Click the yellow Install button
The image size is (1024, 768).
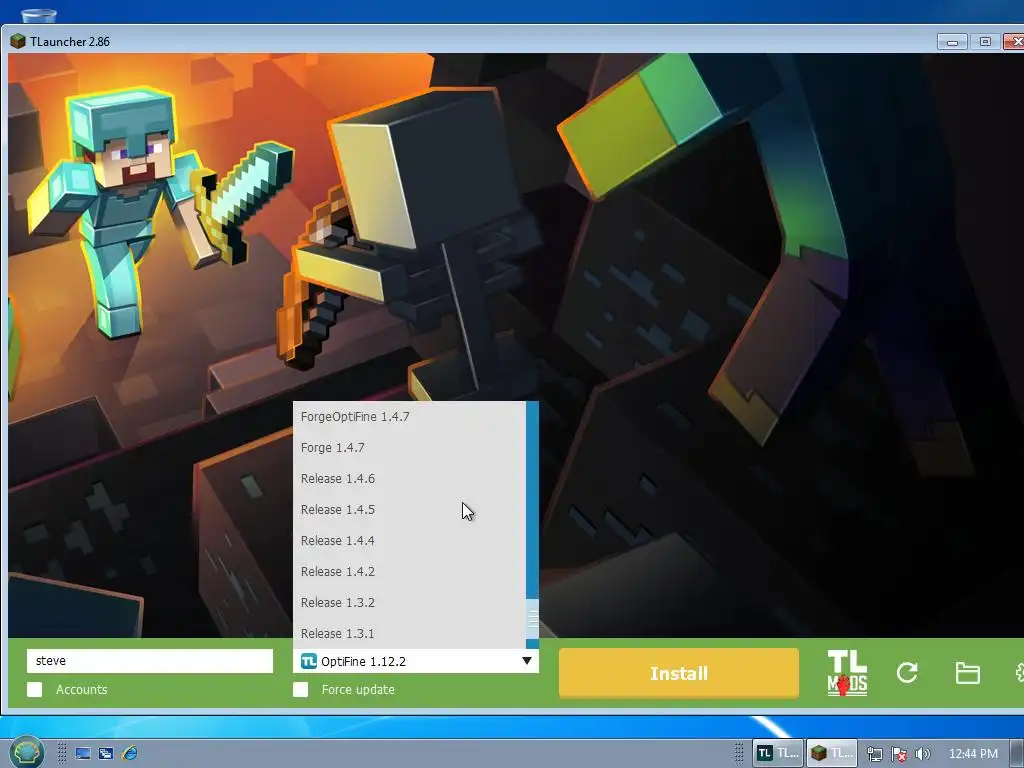[x=679, y=673]
